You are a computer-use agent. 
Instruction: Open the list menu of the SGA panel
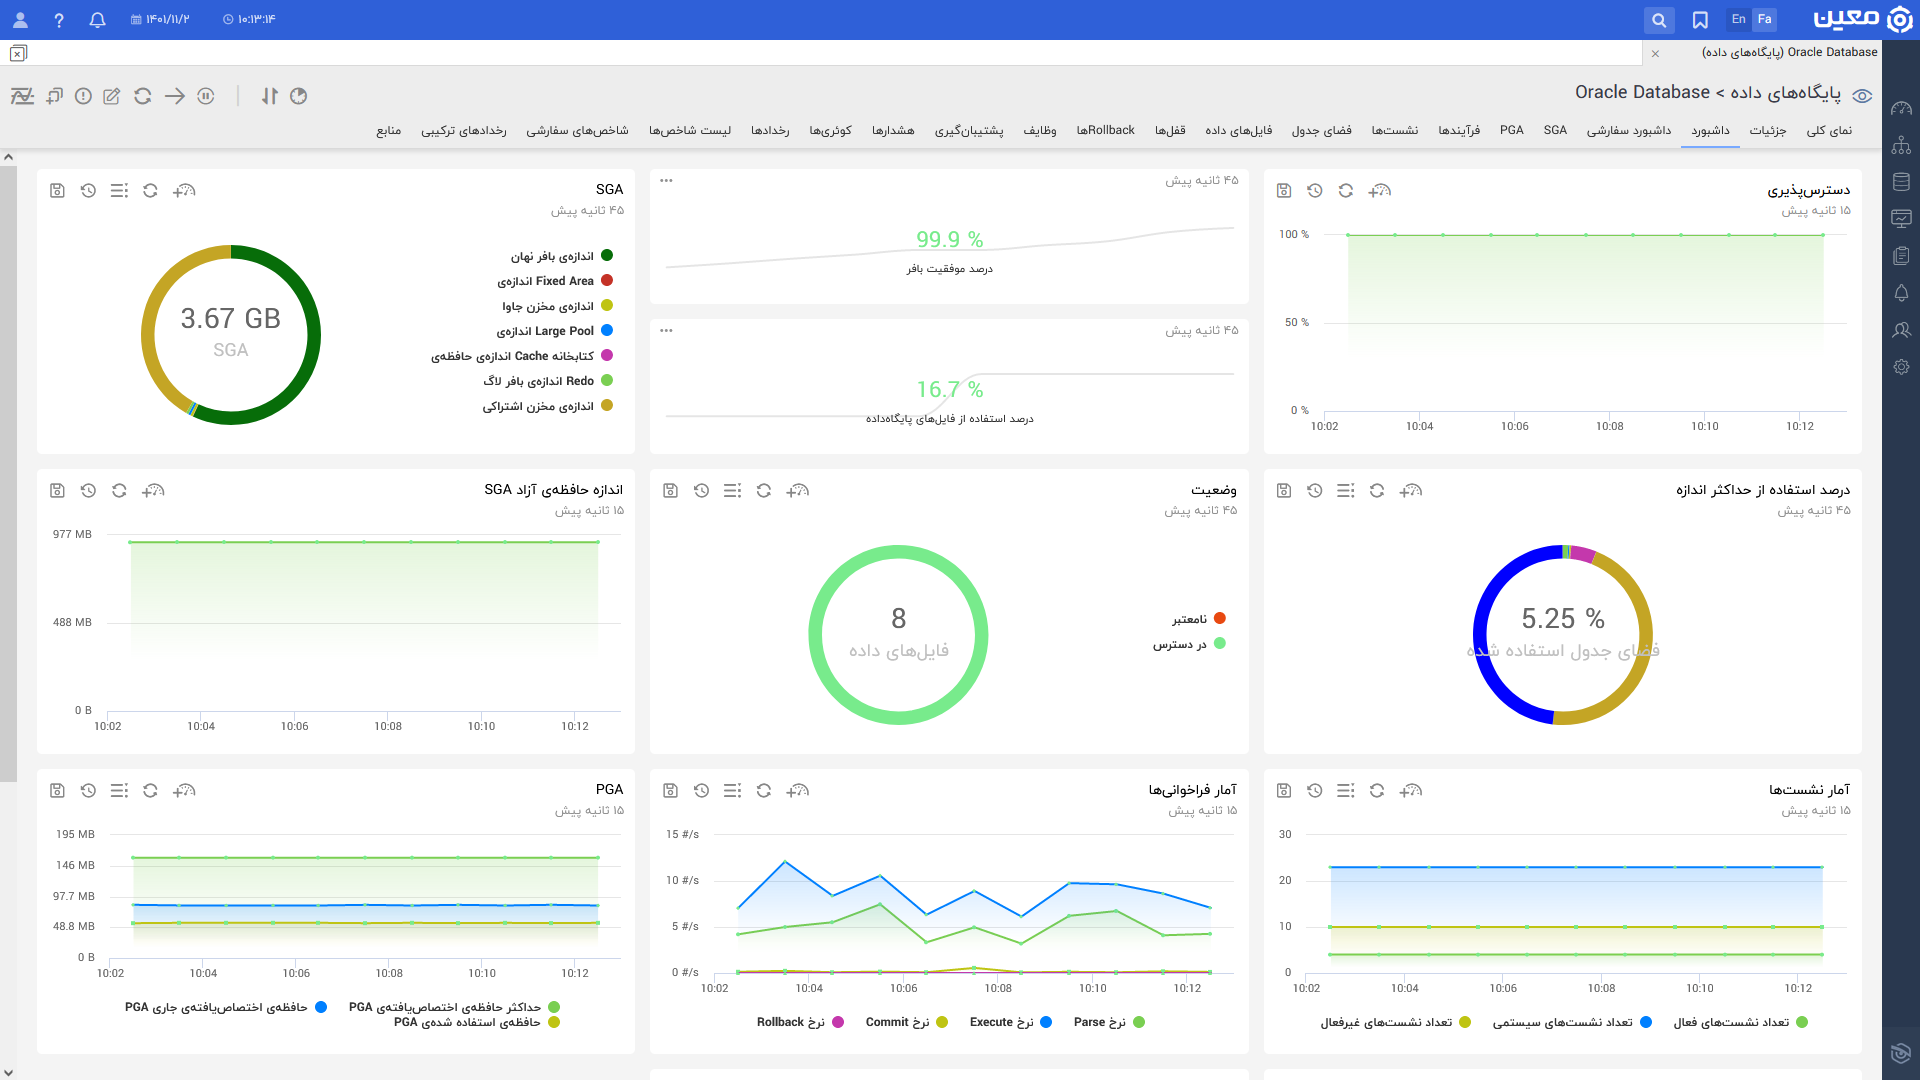119,190
